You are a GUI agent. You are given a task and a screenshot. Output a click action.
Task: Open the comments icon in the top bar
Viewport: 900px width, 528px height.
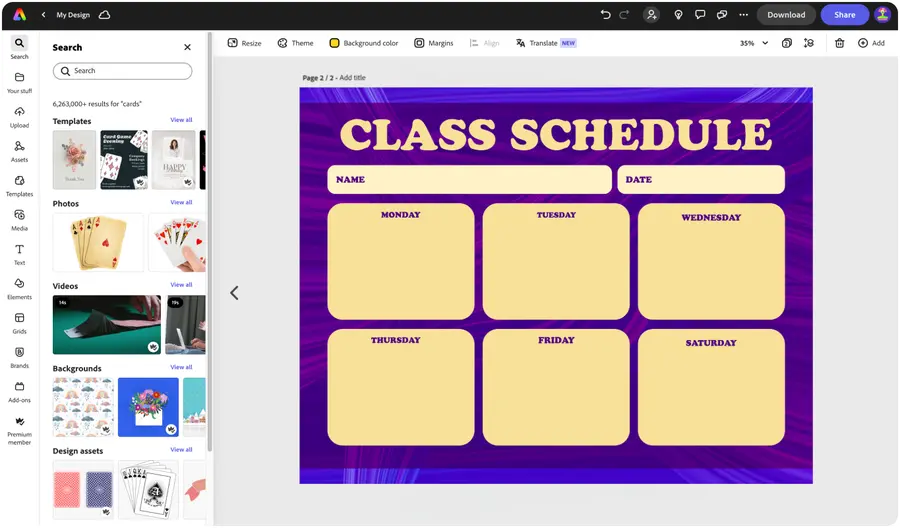[700, 15]
